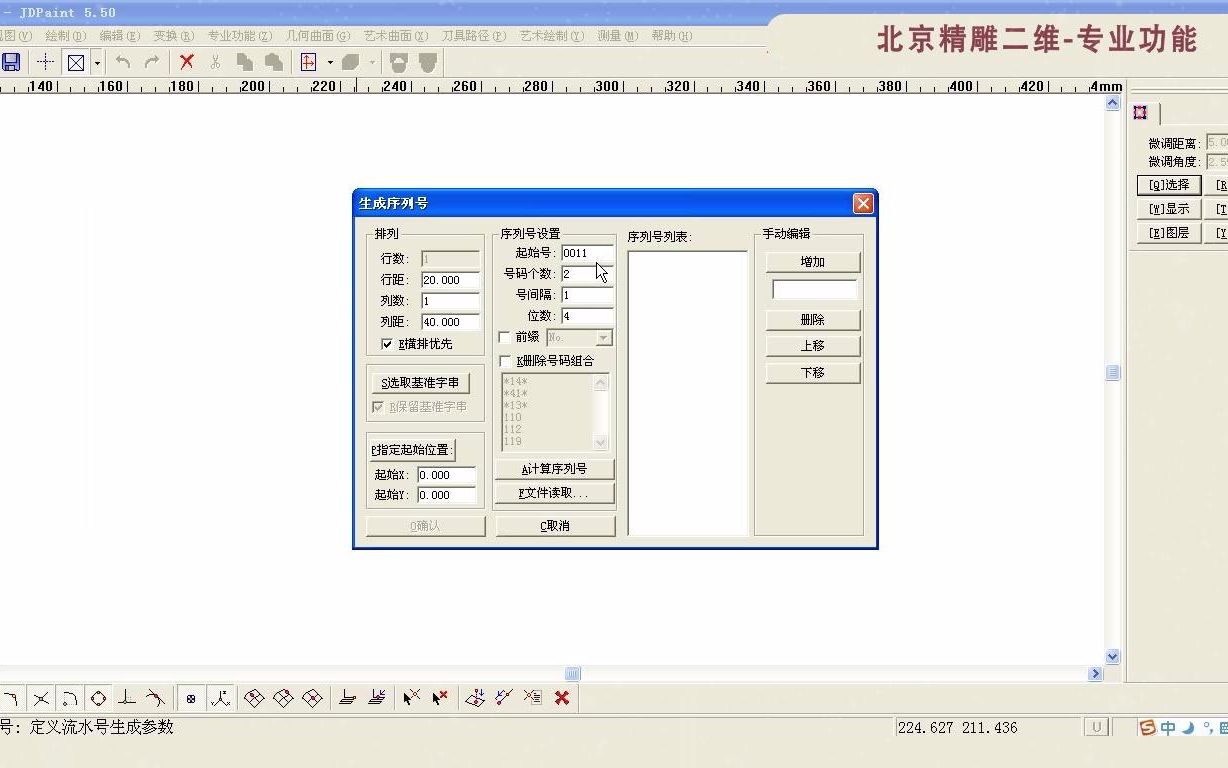Viewport: 1228px width, 768px height.
Task: Enable the 前缀 checkbox
Action: pyautogui.click(x=505, y=337)
